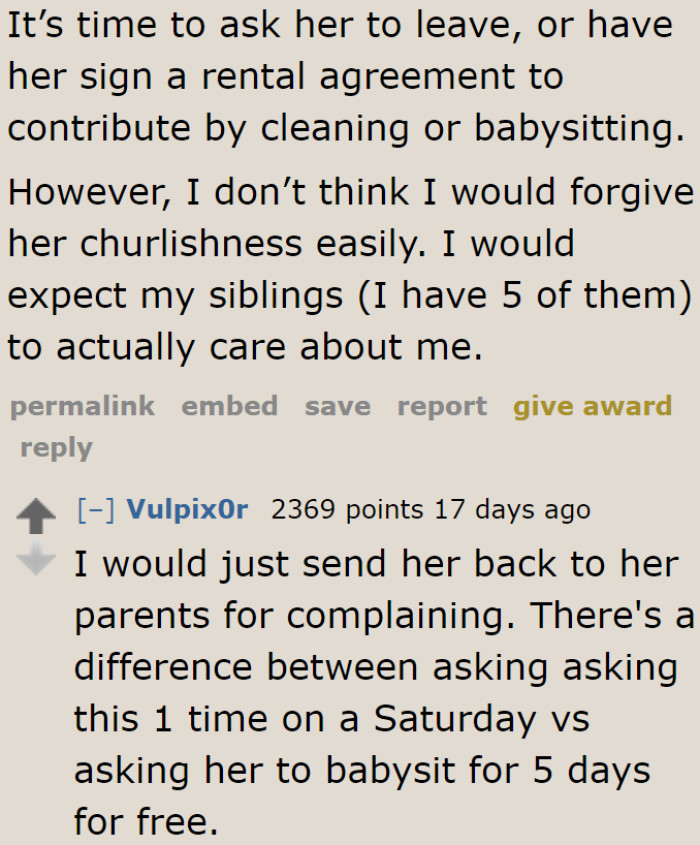
Task: Upvote Vulpix0r's comment with the up arrow
Action: pos(37,513)
